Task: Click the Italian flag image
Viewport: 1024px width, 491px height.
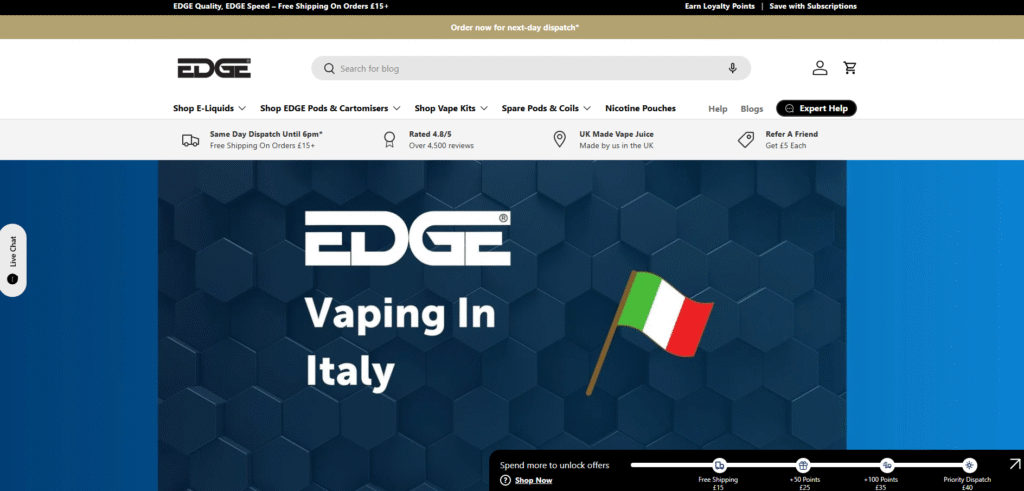Action: coord(651,333)
